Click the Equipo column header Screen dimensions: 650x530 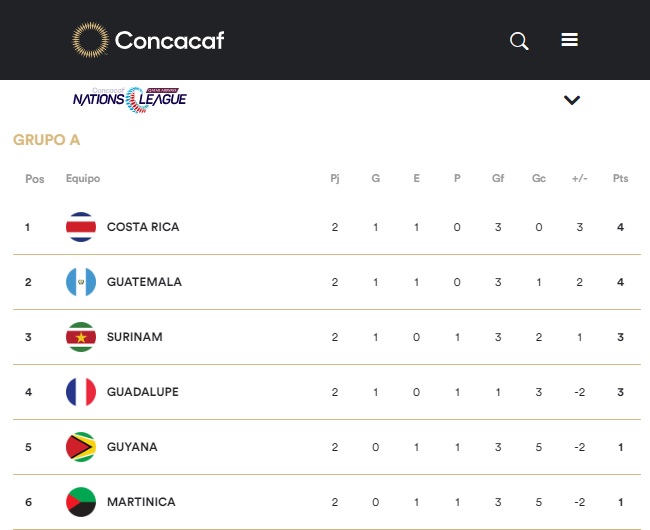coord(83,179)
